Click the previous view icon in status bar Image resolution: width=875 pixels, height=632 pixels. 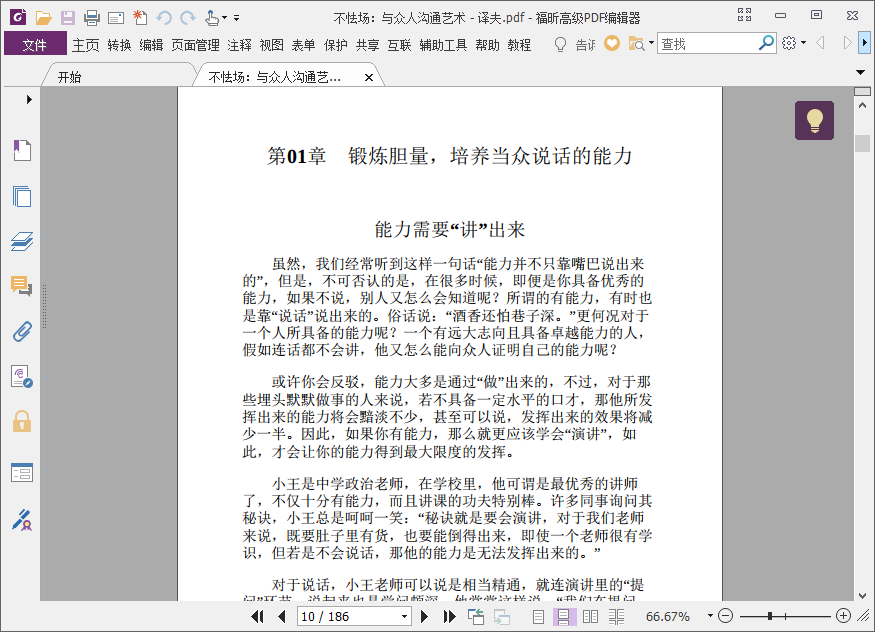(x=476, y=616)
